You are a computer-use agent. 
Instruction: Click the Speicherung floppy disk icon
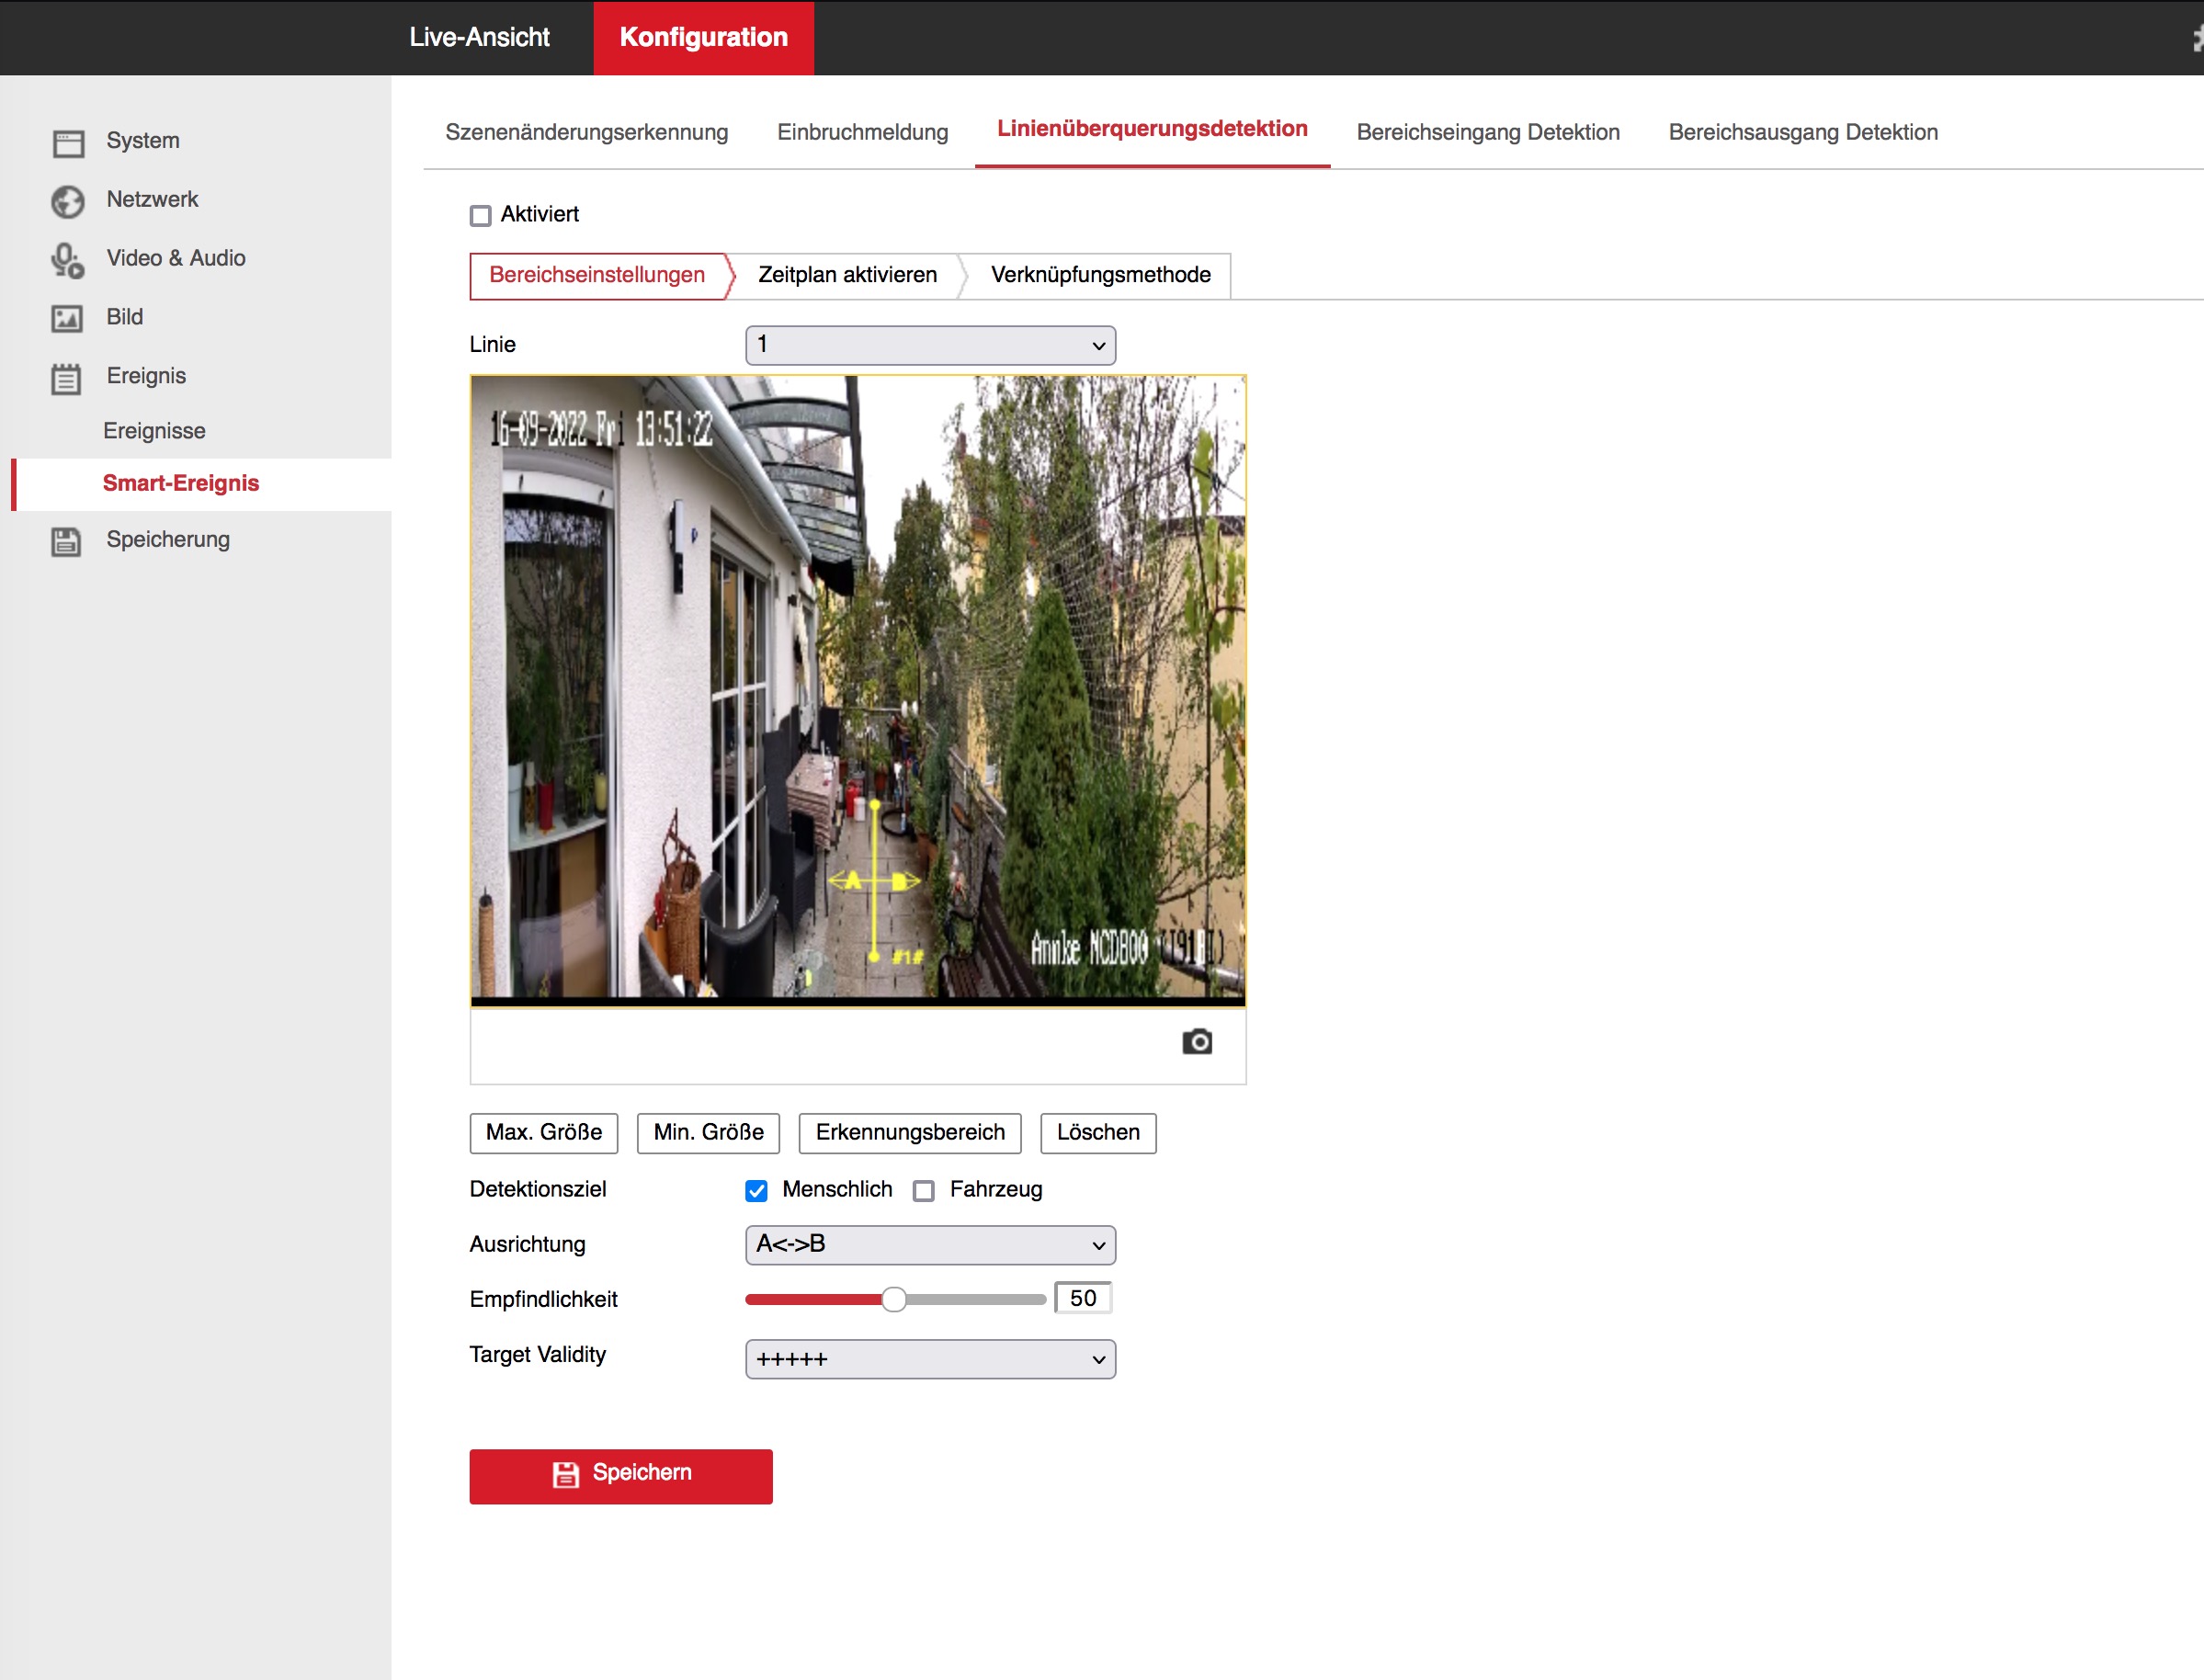tap(67, 541)
